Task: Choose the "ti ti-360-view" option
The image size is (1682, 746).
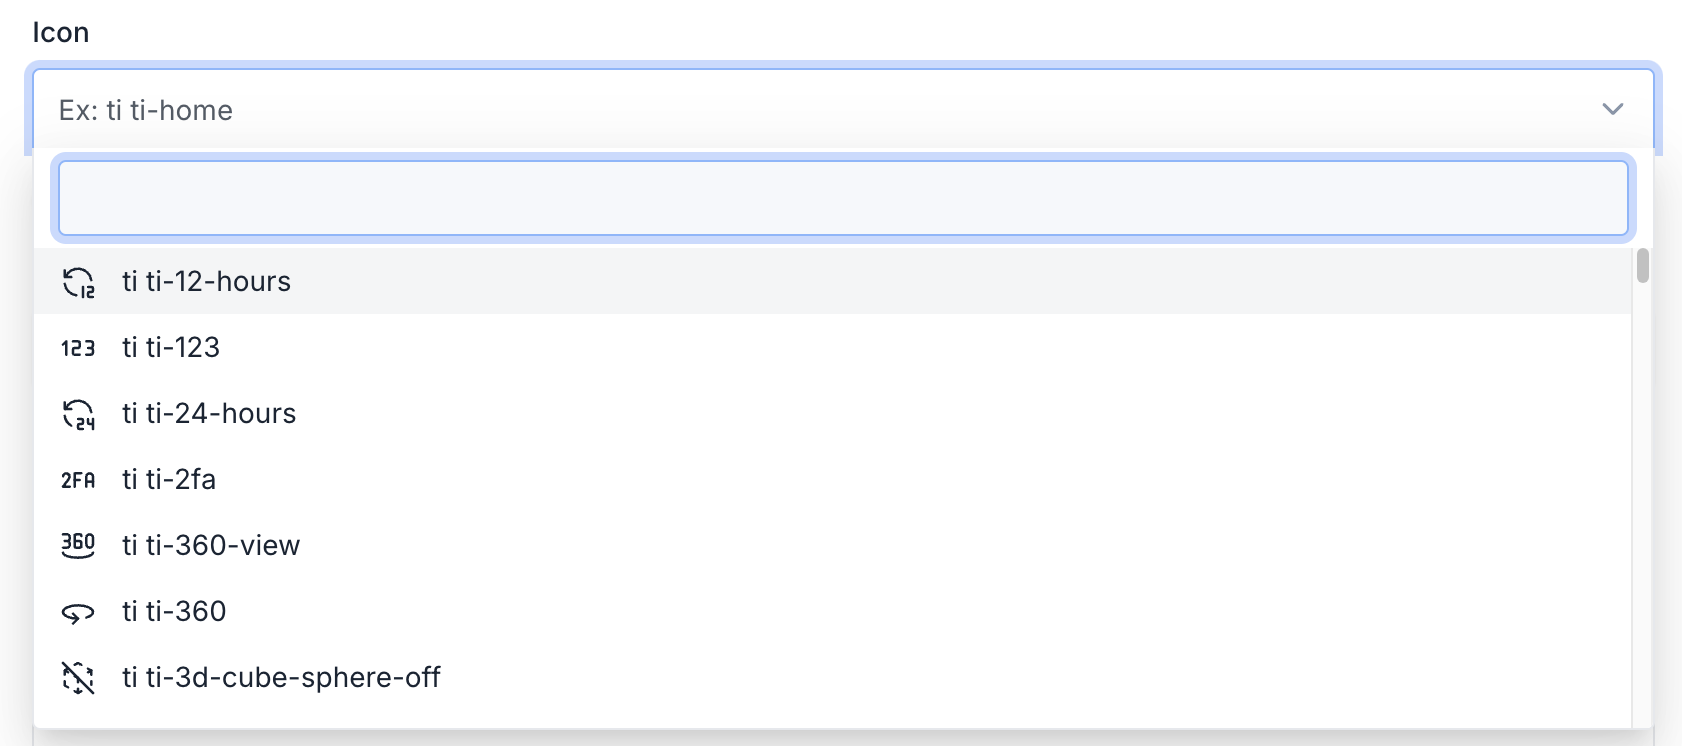Action: pyautogui.click(x=211, y=546)
